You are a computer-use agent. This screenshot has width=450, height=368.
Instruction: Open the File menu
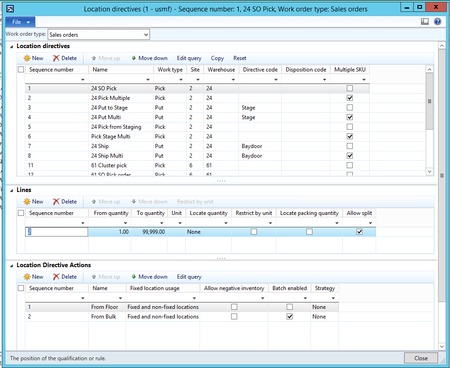[x=20, y=22]
